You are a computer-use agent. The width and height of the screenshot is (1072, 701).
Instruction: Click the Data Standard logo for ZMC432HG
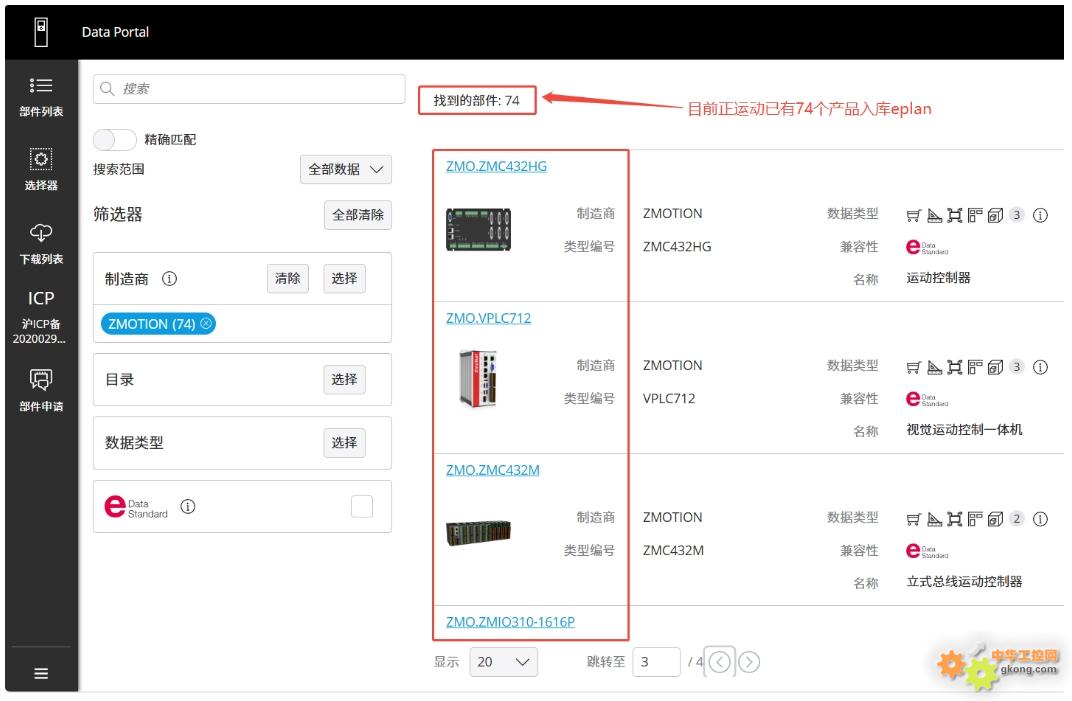[926, 247]
